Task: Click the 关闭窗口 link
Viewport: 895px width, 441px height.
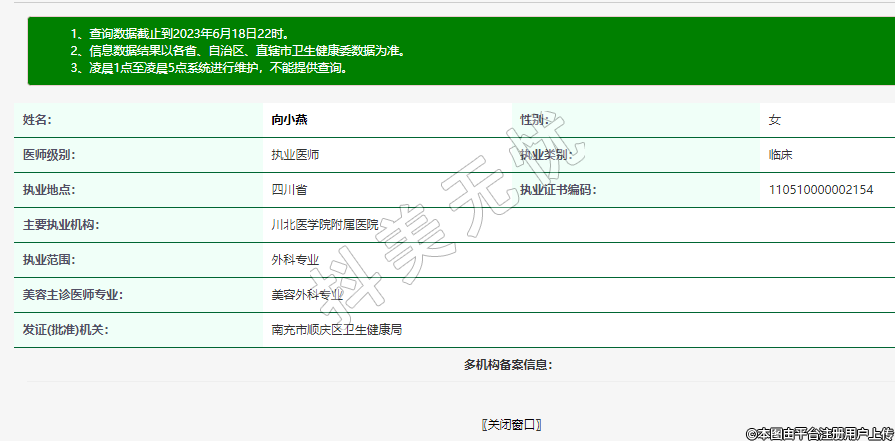Action: coord(511,425)
